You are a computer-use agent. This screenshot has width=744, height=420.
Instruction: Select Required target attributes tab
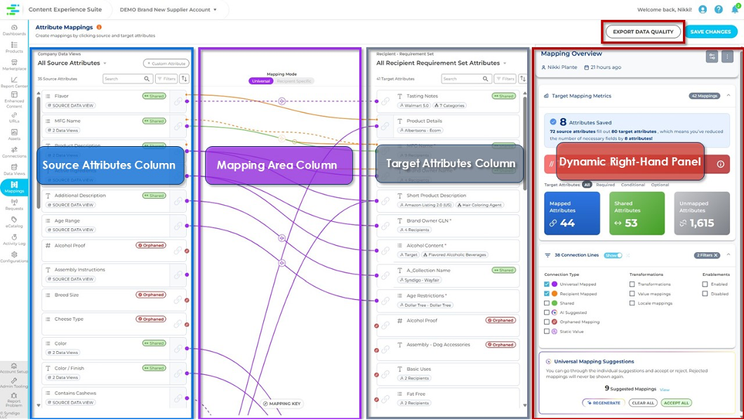(605, 185)
